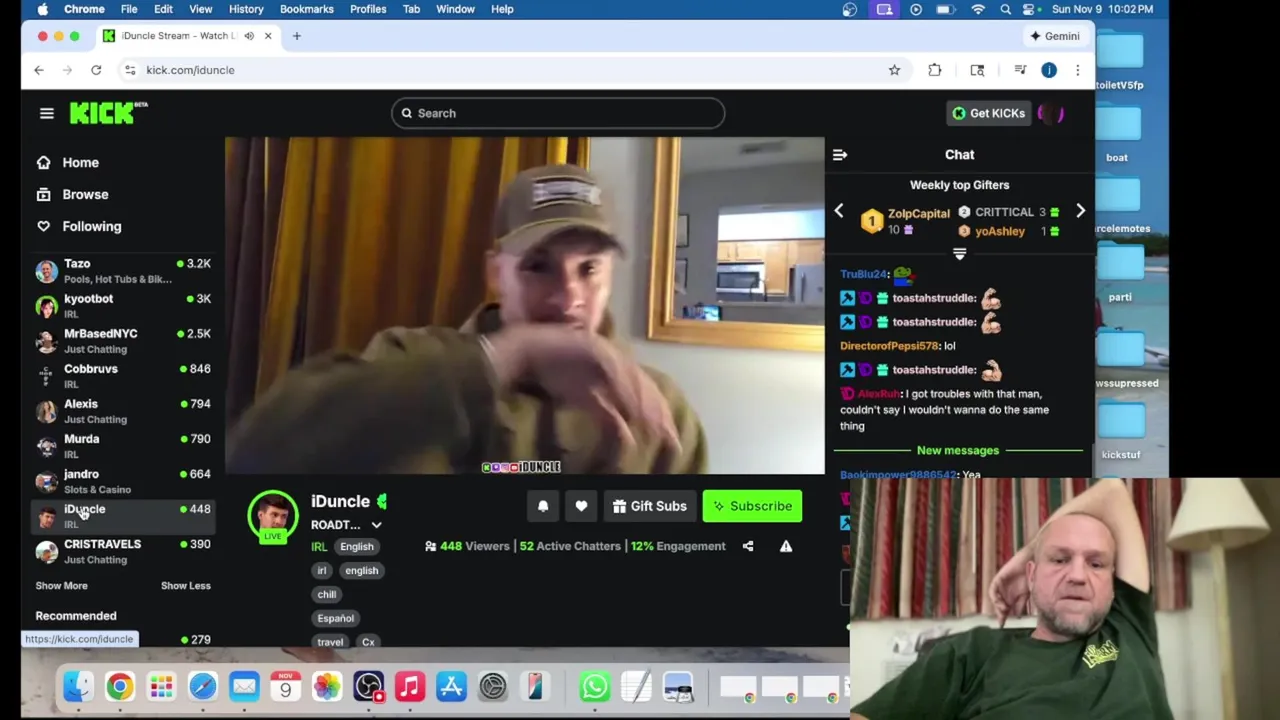
Task: Open MrBasedNYC's channel in the sidebar
Action: [x=123, y=341]
